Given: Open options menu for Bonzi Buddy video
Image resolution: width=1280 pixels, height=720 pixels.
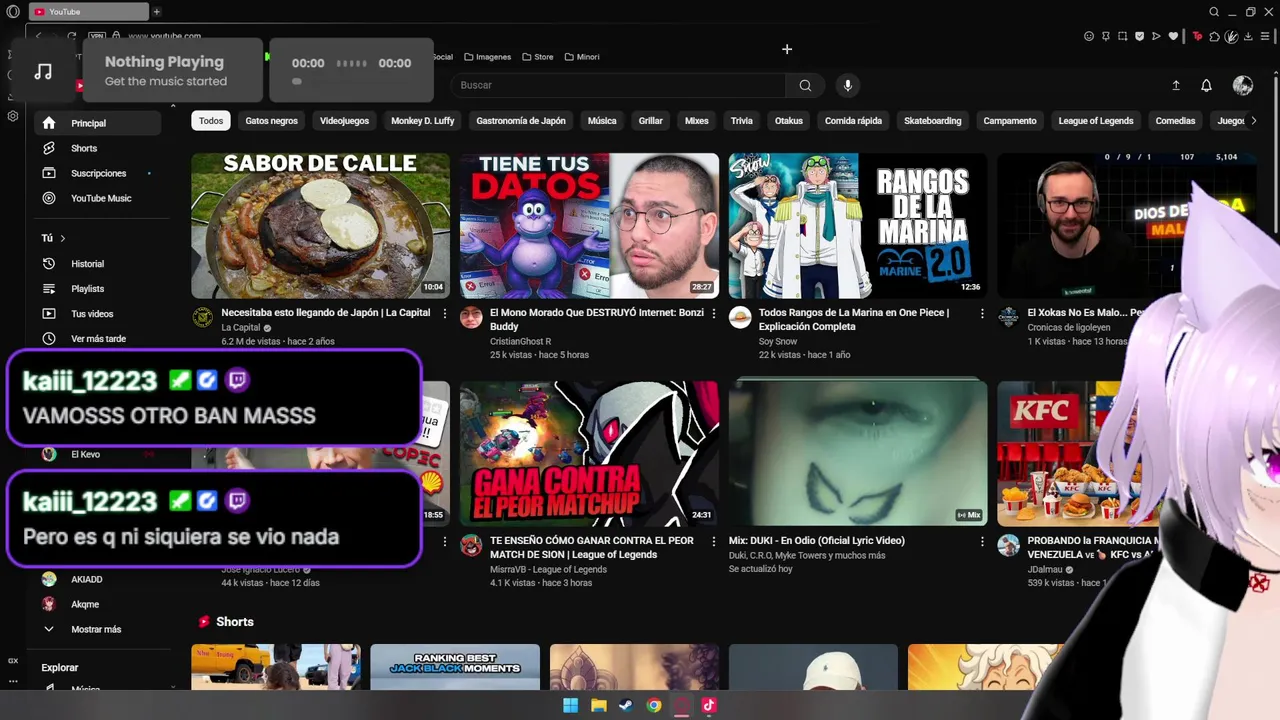Looking at the screenshot, I should [713, 313].
